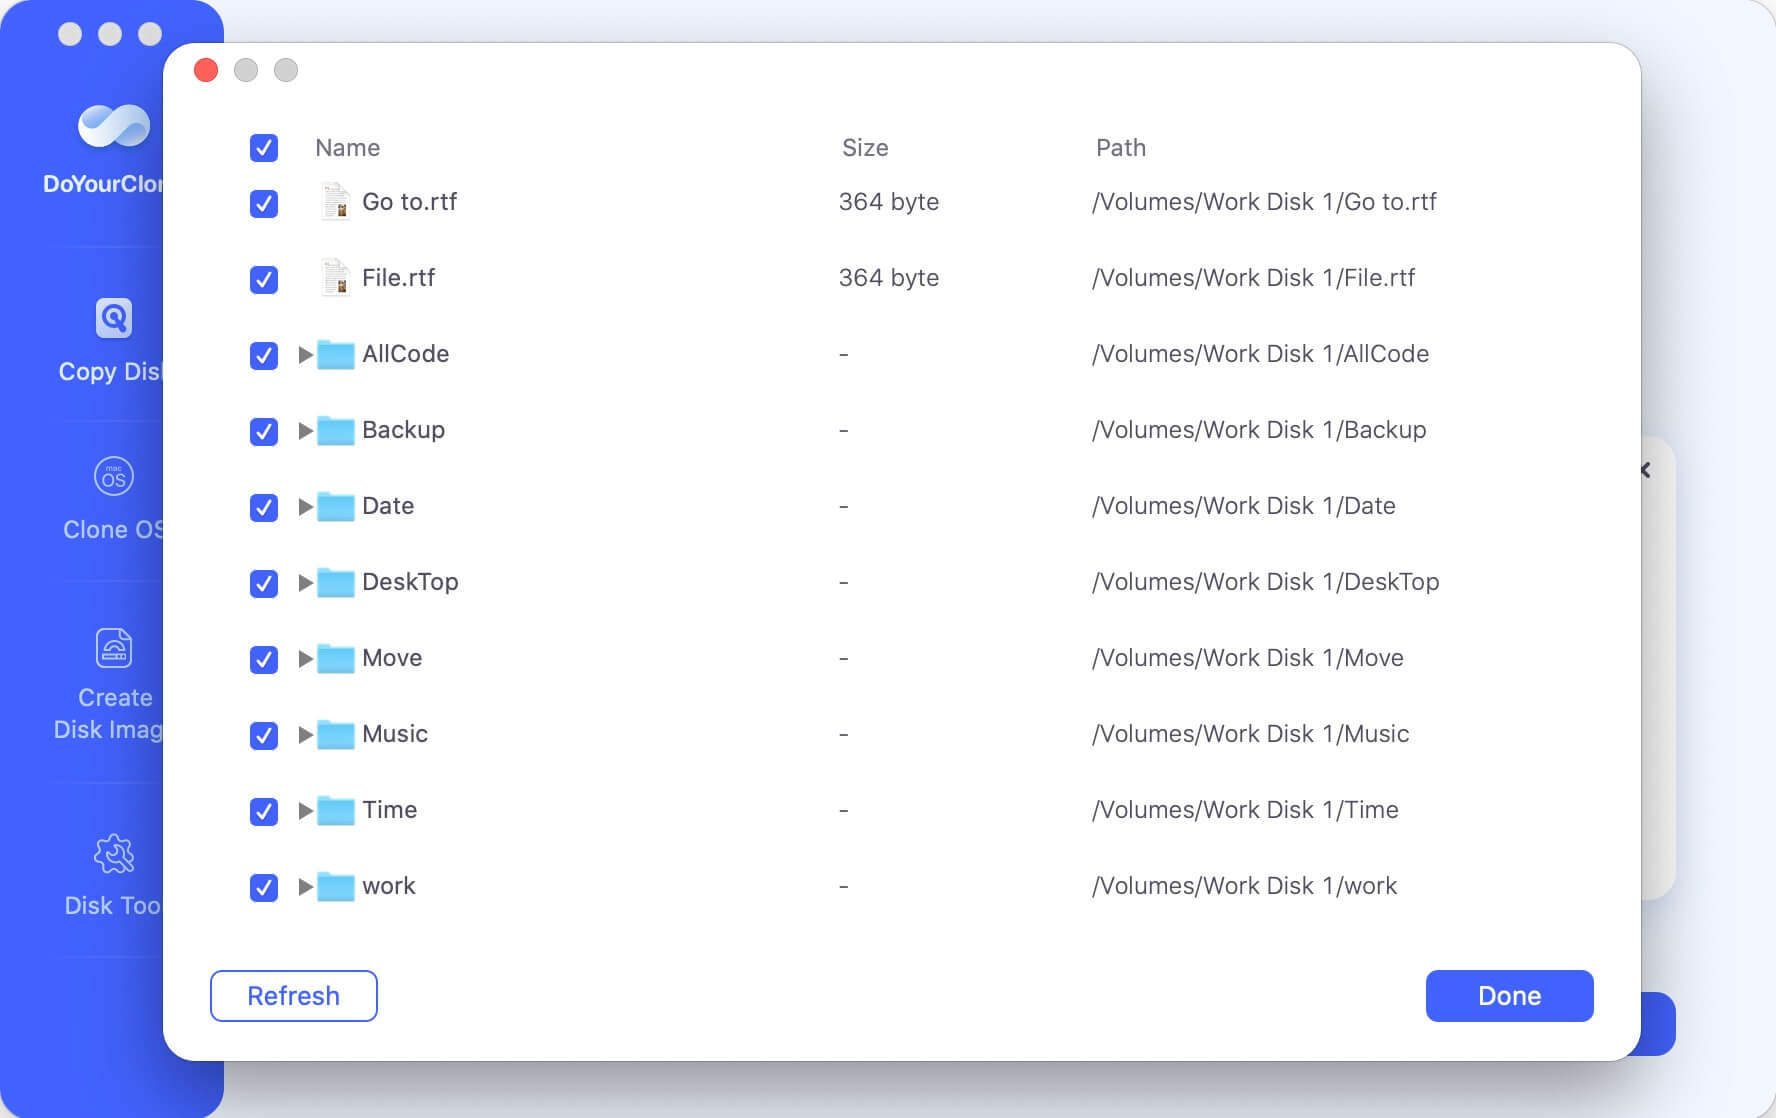The width and height of the screenshot is (1776, 1118).
Task: Select Disk Tool in the sidebar menu
Action: tap(112, 872)
